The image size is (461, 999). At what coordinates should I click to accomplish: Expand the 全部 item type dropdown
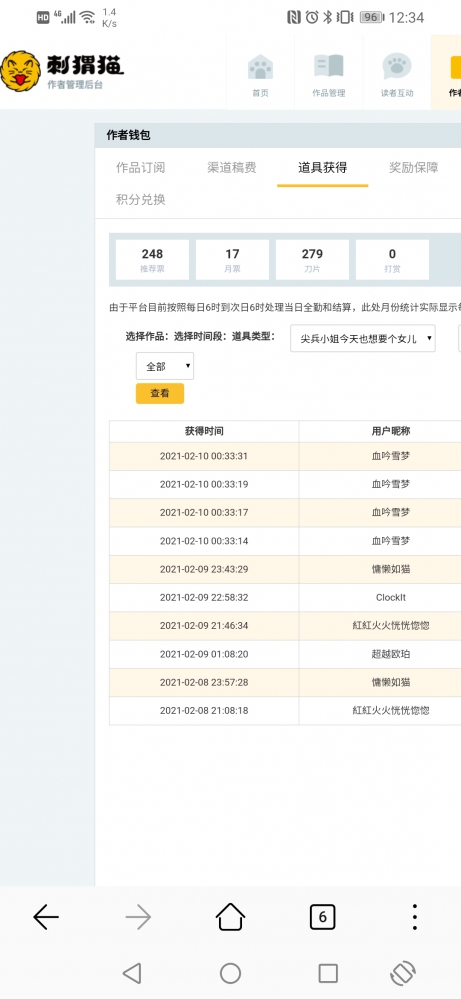pyautogui.click(x=165, y=366)
